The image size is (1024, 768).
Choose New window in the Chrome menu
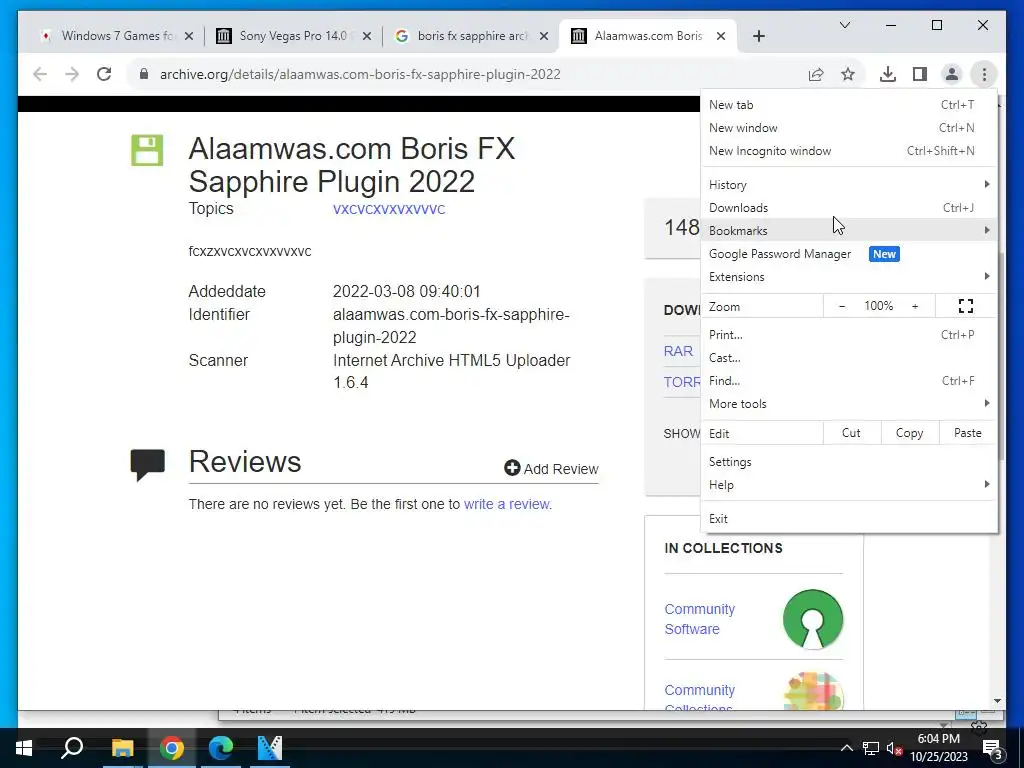click(x=849, y=127)
